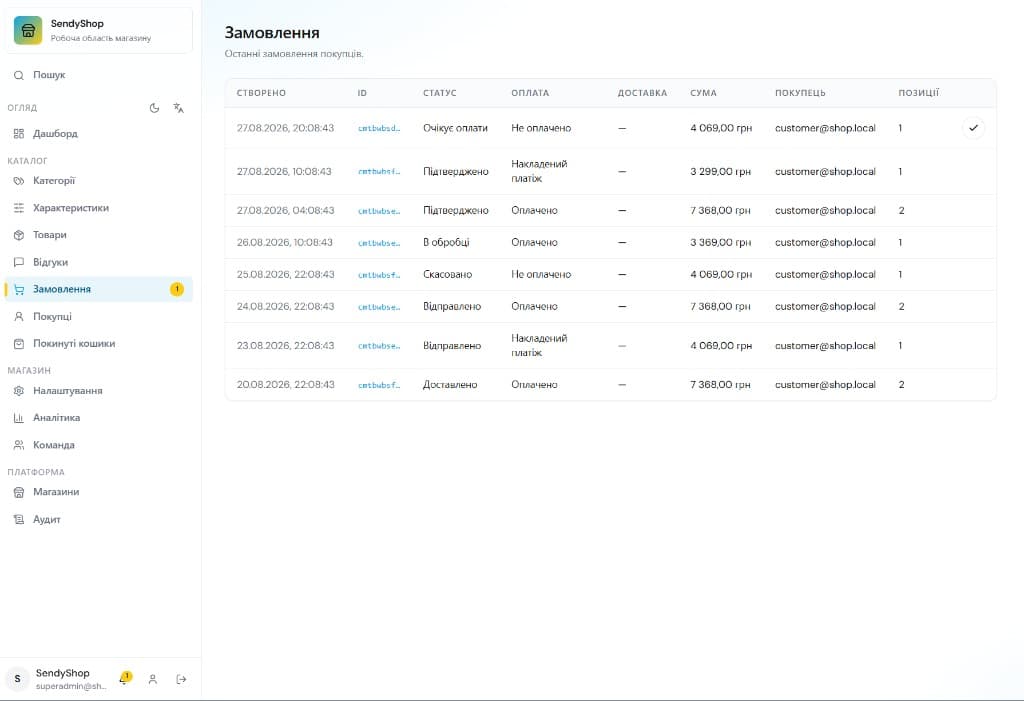Select the Скасовано status cell
Image resolution: width=1024 pixels, height=701 pixels.
[x=447, y=274]
